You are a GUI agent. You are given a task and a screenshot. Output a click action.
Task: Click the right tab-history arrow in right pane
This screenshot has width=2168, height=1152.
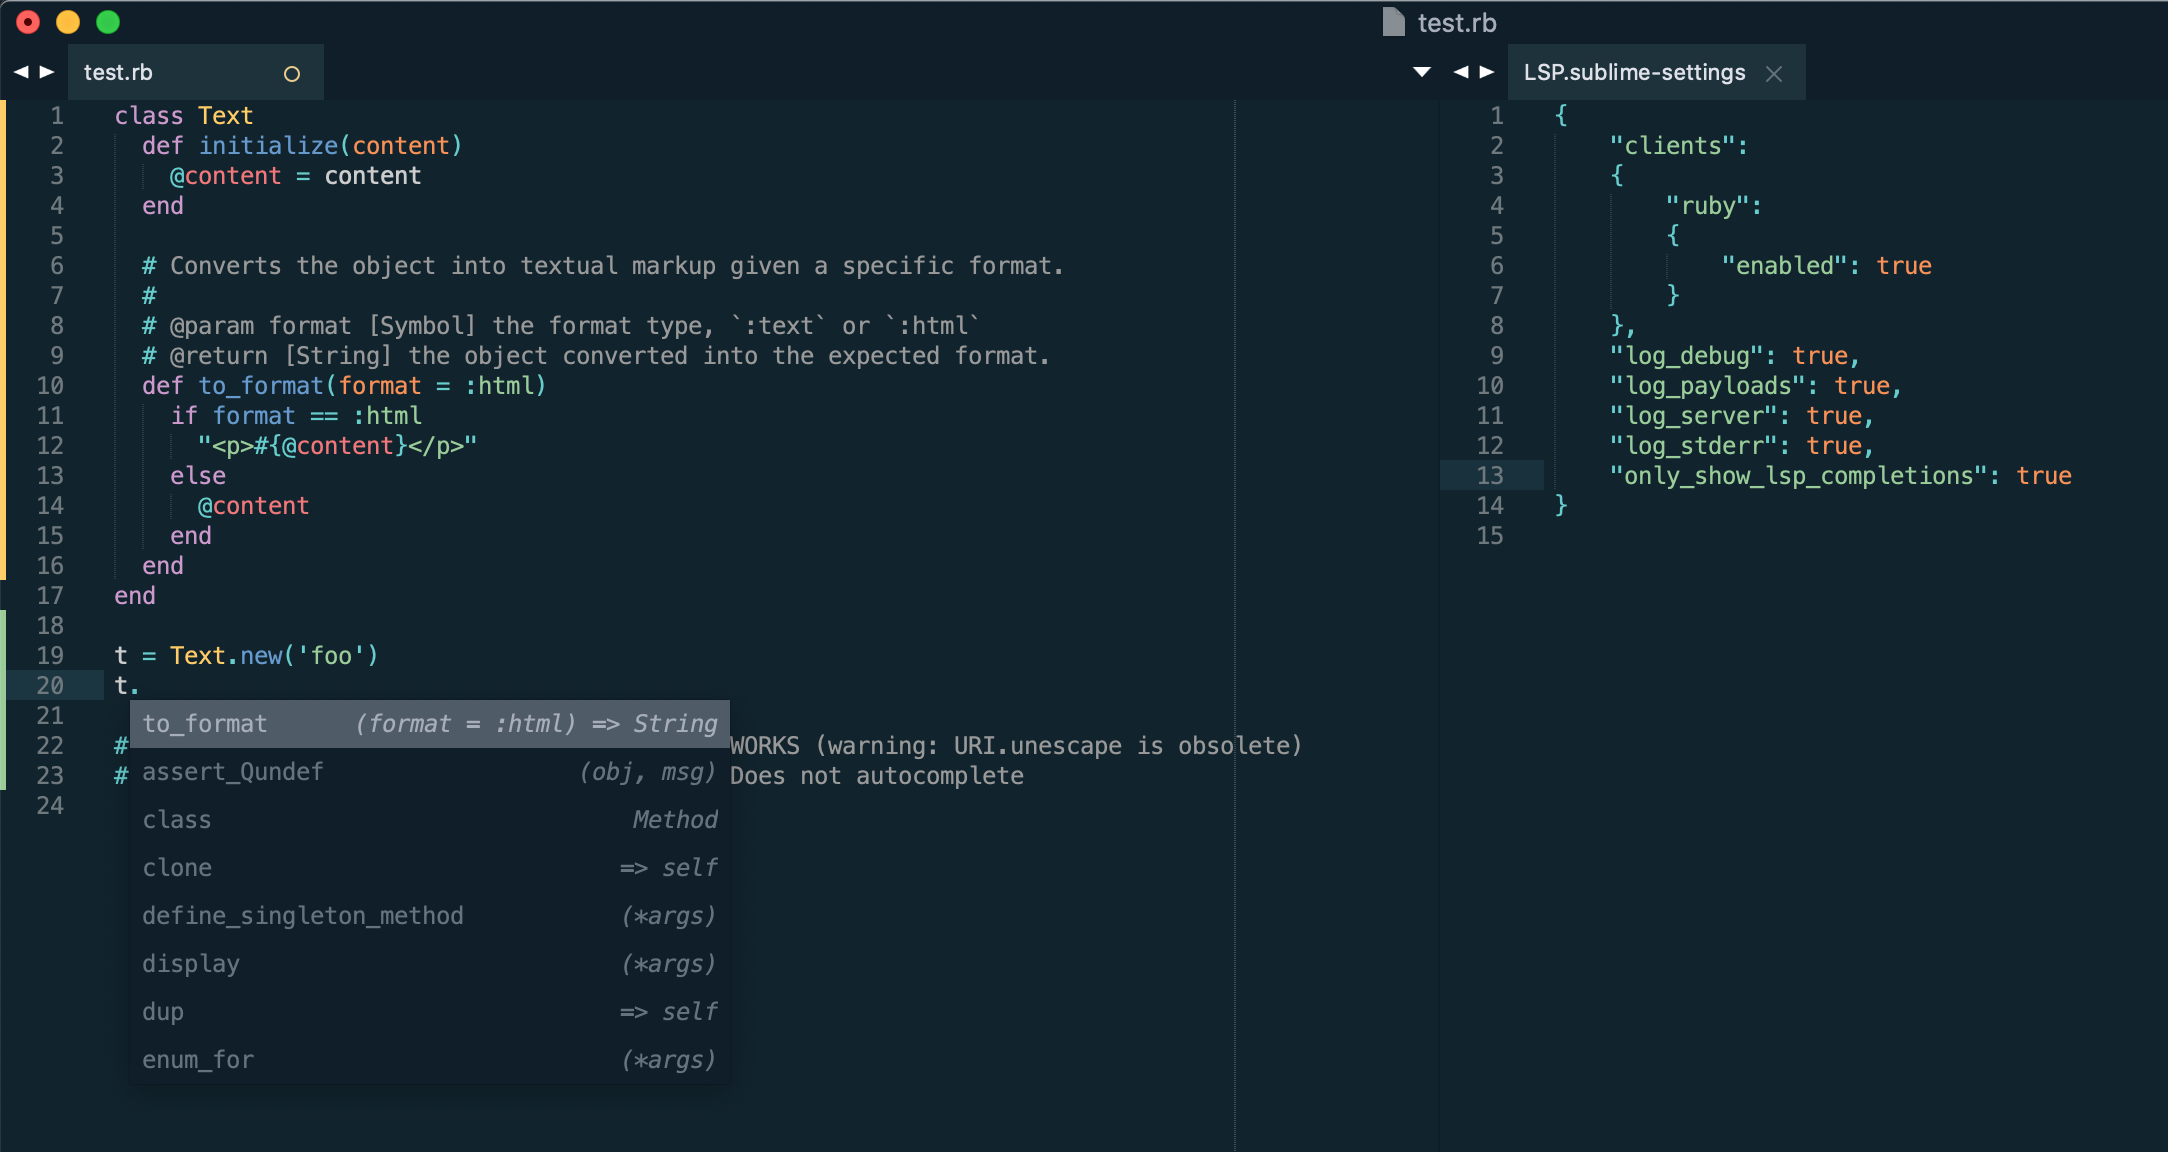(x=1489, y=71)
